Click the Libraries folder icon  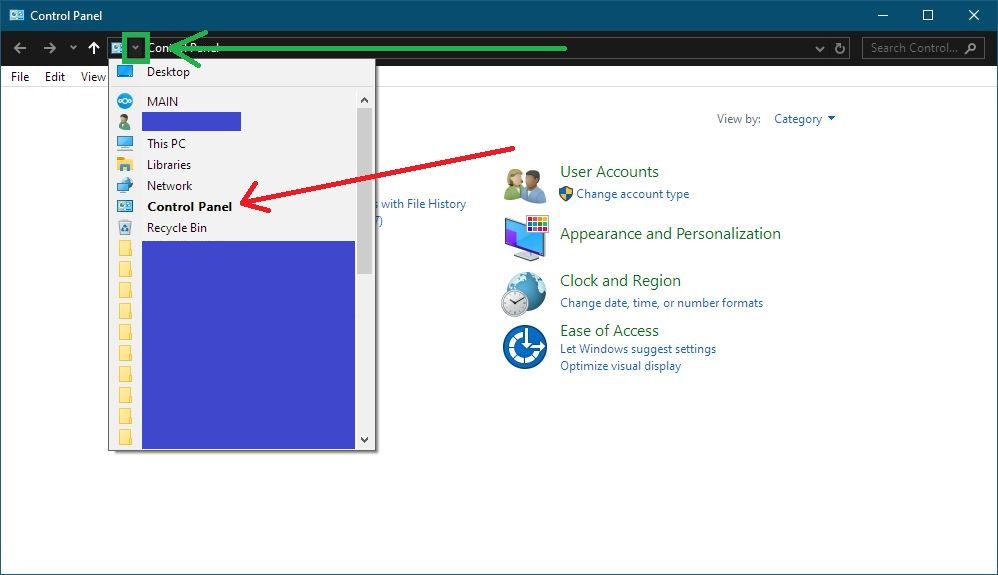point(125,164)
